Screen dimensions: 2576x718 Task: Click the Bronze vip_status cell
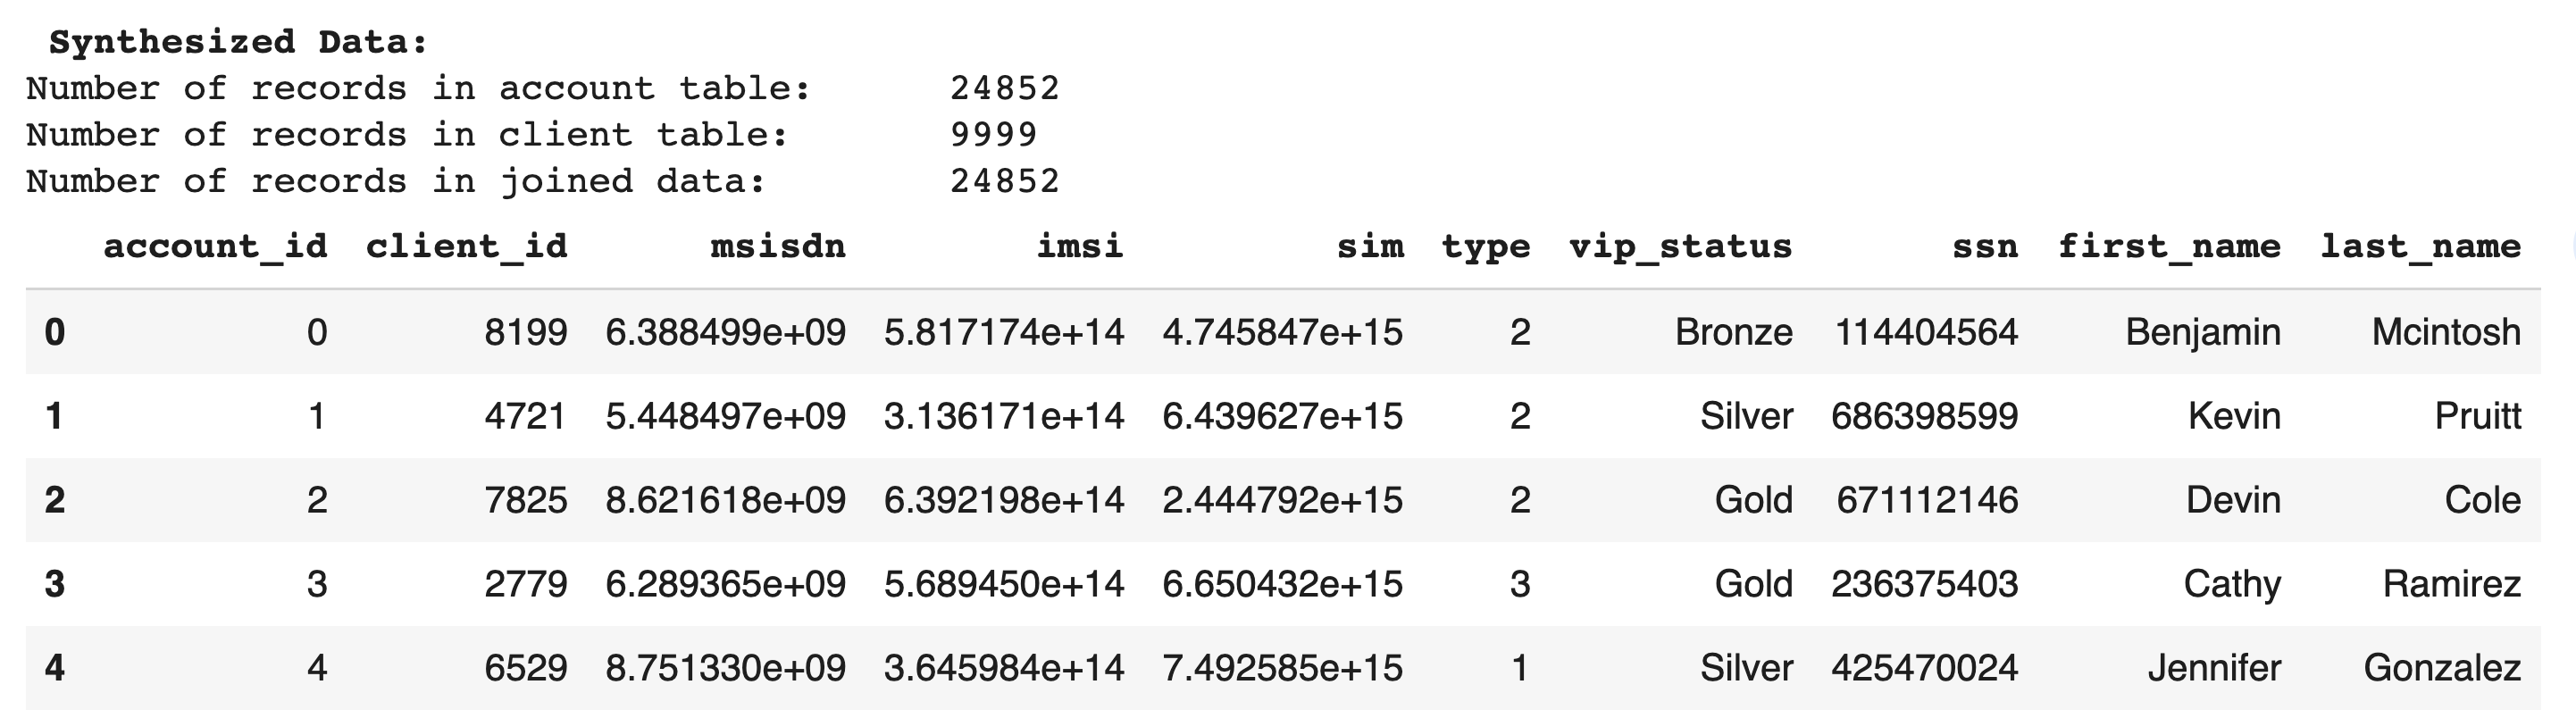(x=1733, y=332)
